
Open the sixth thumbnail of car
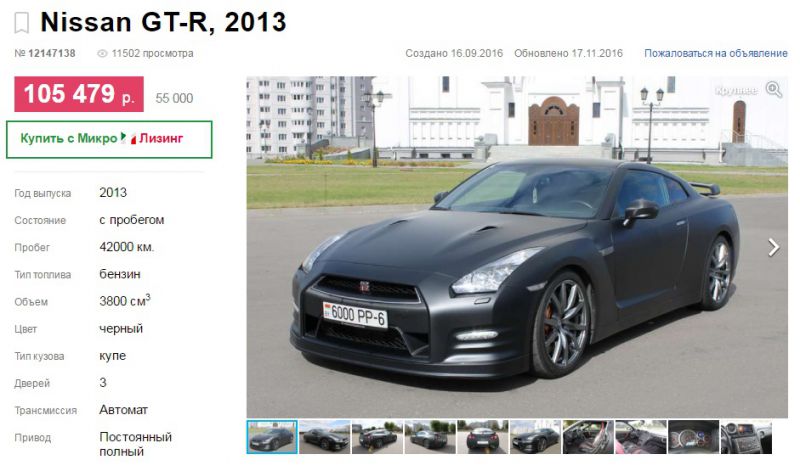tap(535, 437)
